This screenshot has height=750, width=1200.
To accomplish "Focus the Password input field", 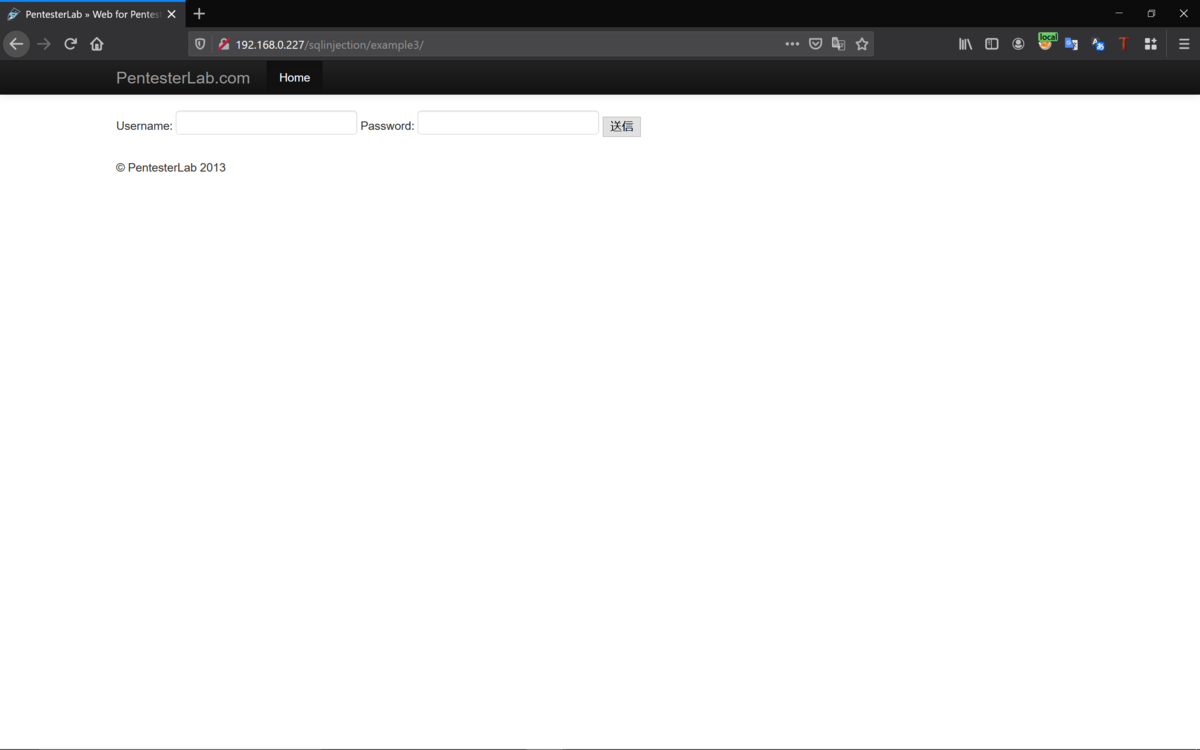I will (508, 123).
